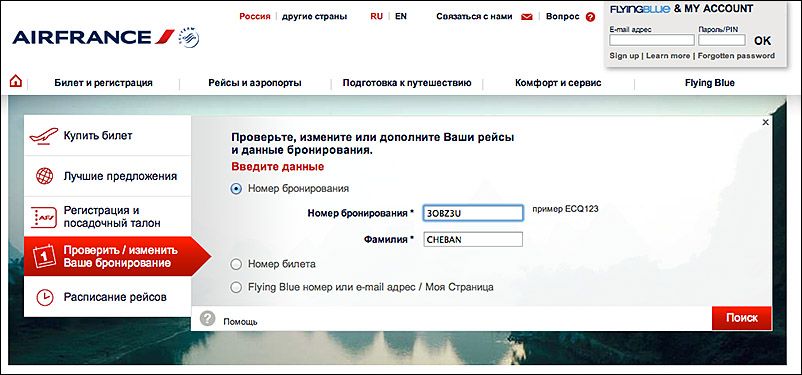
Task: Click the OK login button
Action: click(762, 41)
